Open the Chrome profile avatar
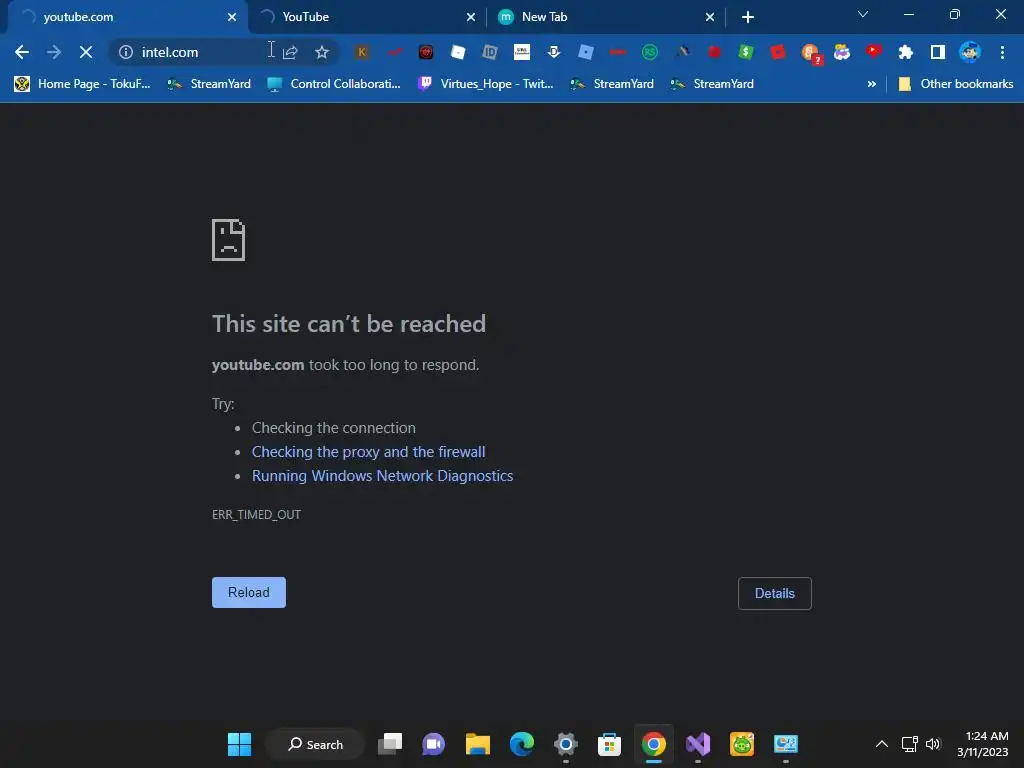This screenshot has height=768, width=1024. (970, 52)
